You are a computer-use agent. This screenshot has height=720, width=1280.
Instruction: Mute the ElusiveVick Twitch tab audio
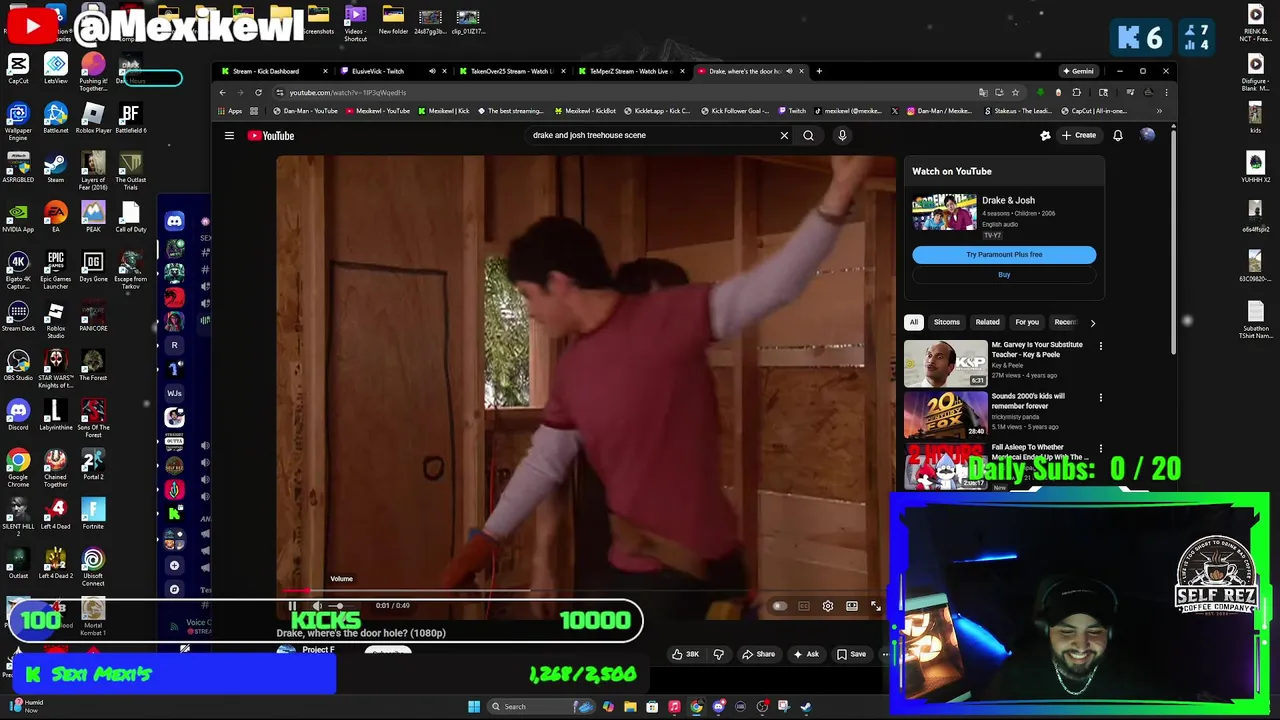[432, 71]
